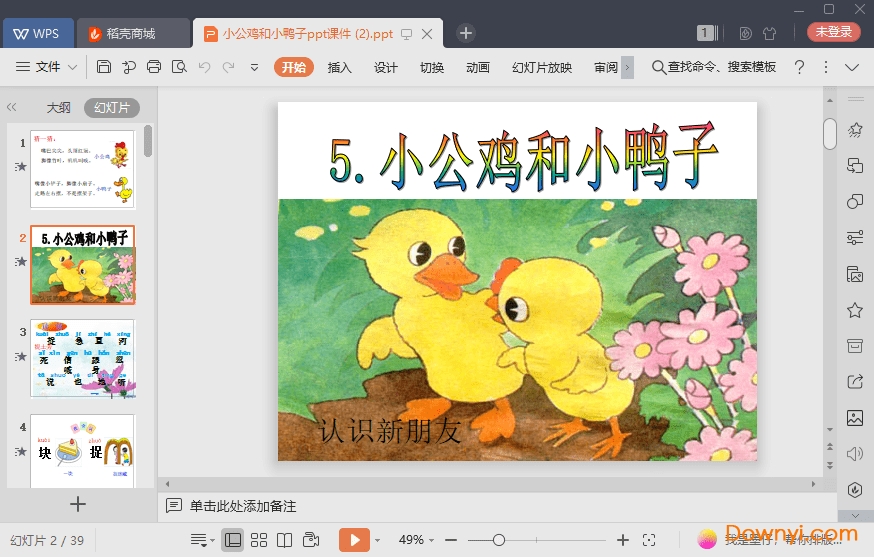Viewport: 874px width, 557px height.
Task: Select the 切换 ribbon tab
Action: 432,67
